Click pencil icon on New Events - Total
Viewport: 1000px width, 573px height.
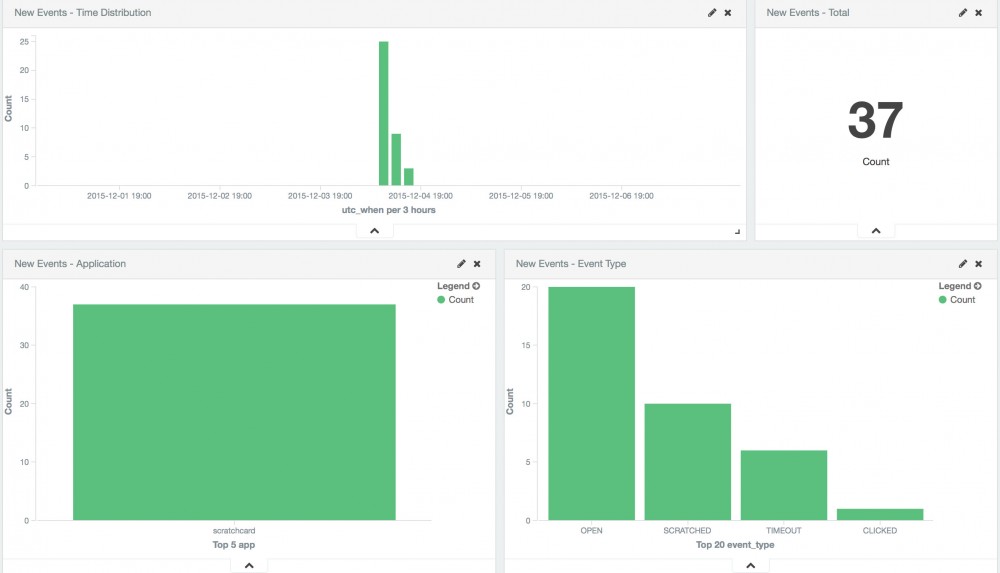[x=963, y=13]
